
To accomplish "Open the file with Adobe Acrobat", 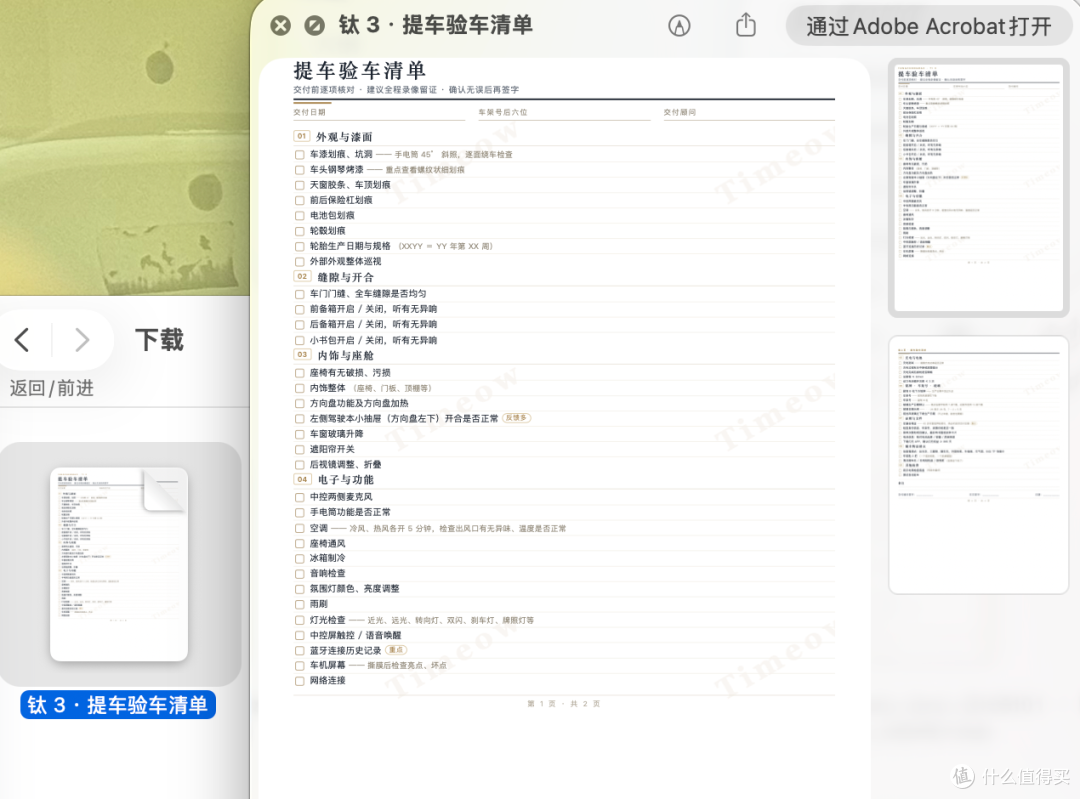I will [x=928, y=26].
